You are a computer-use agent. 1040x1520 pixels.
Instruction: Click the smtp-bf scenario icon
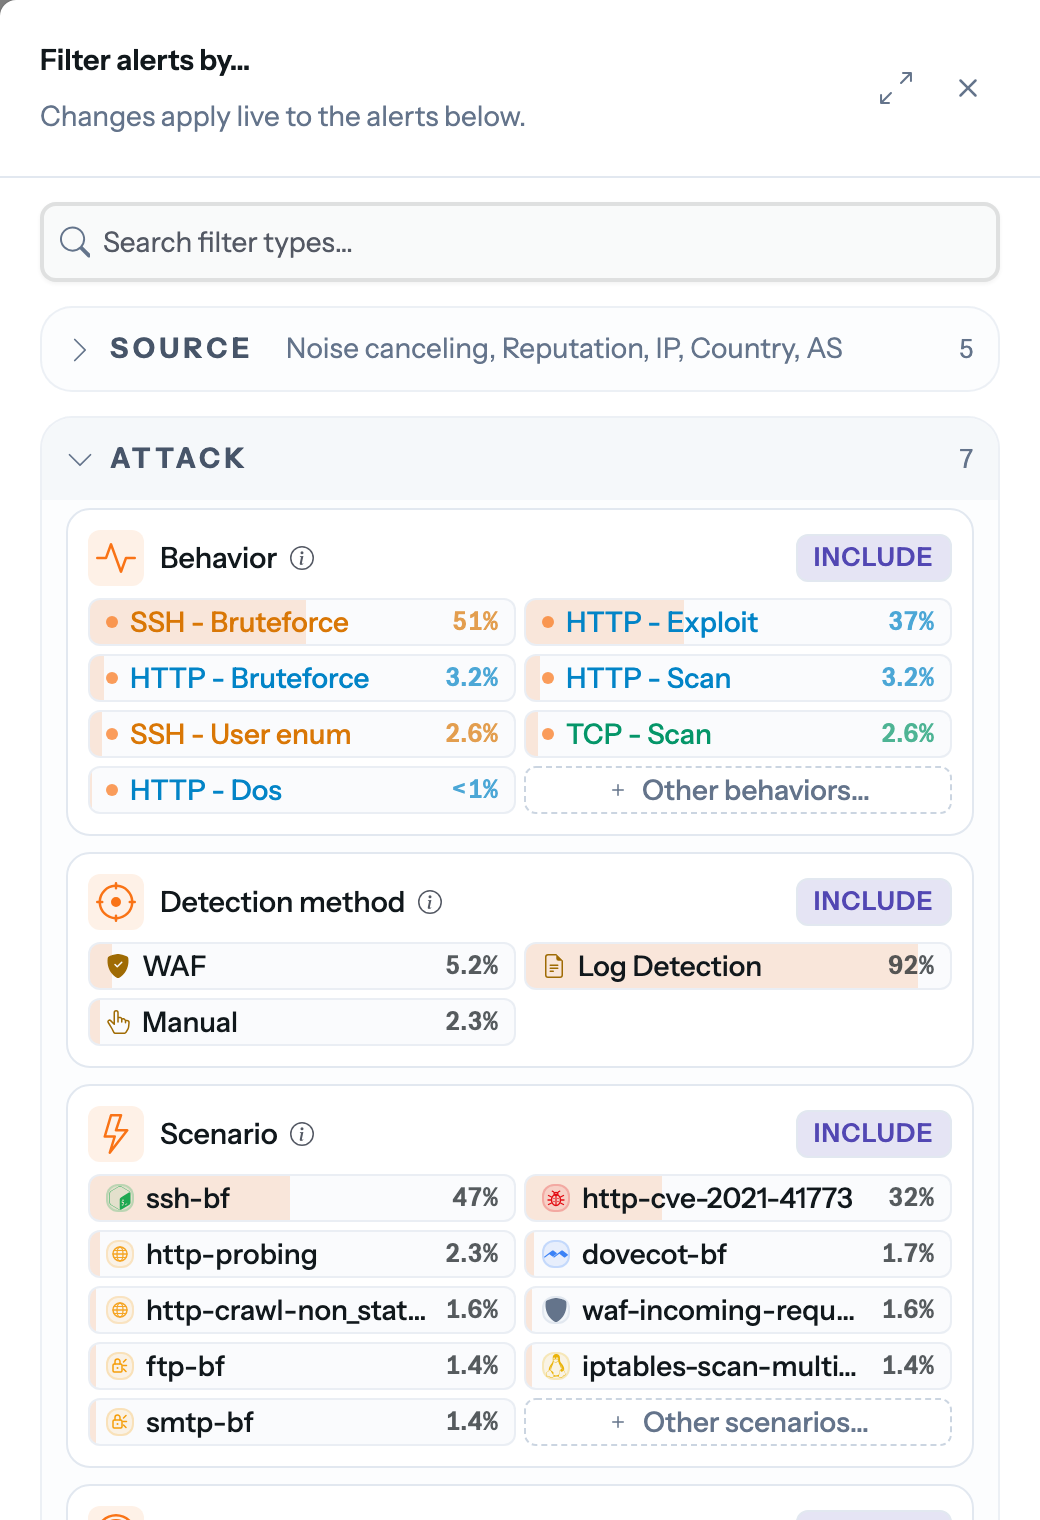121,1422
